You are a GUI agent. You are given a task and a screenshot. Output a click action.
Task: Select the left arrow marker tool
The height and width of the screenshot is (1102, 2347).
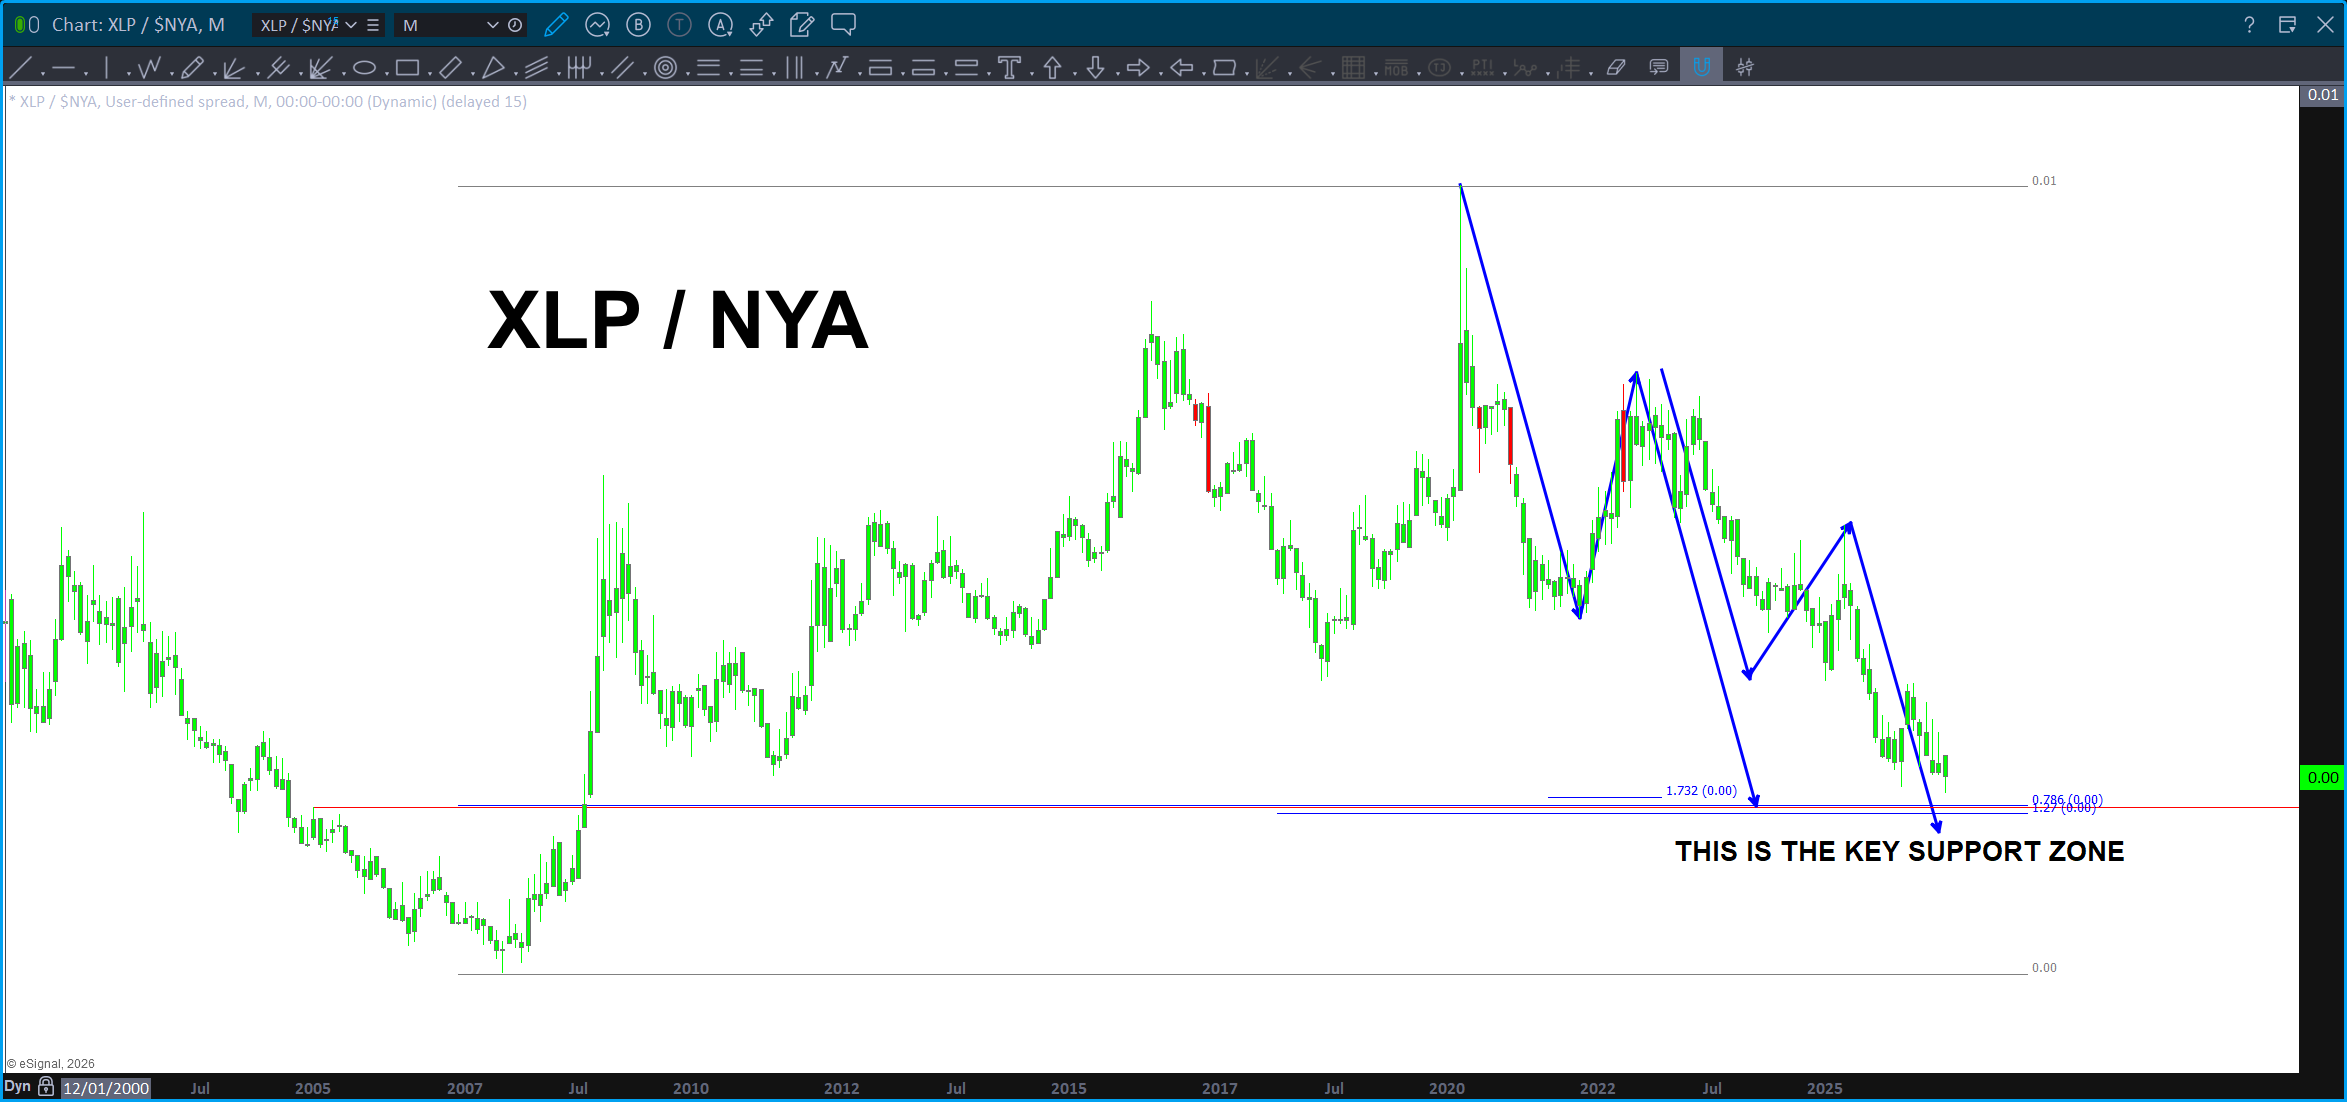(x=1181, y=68)
